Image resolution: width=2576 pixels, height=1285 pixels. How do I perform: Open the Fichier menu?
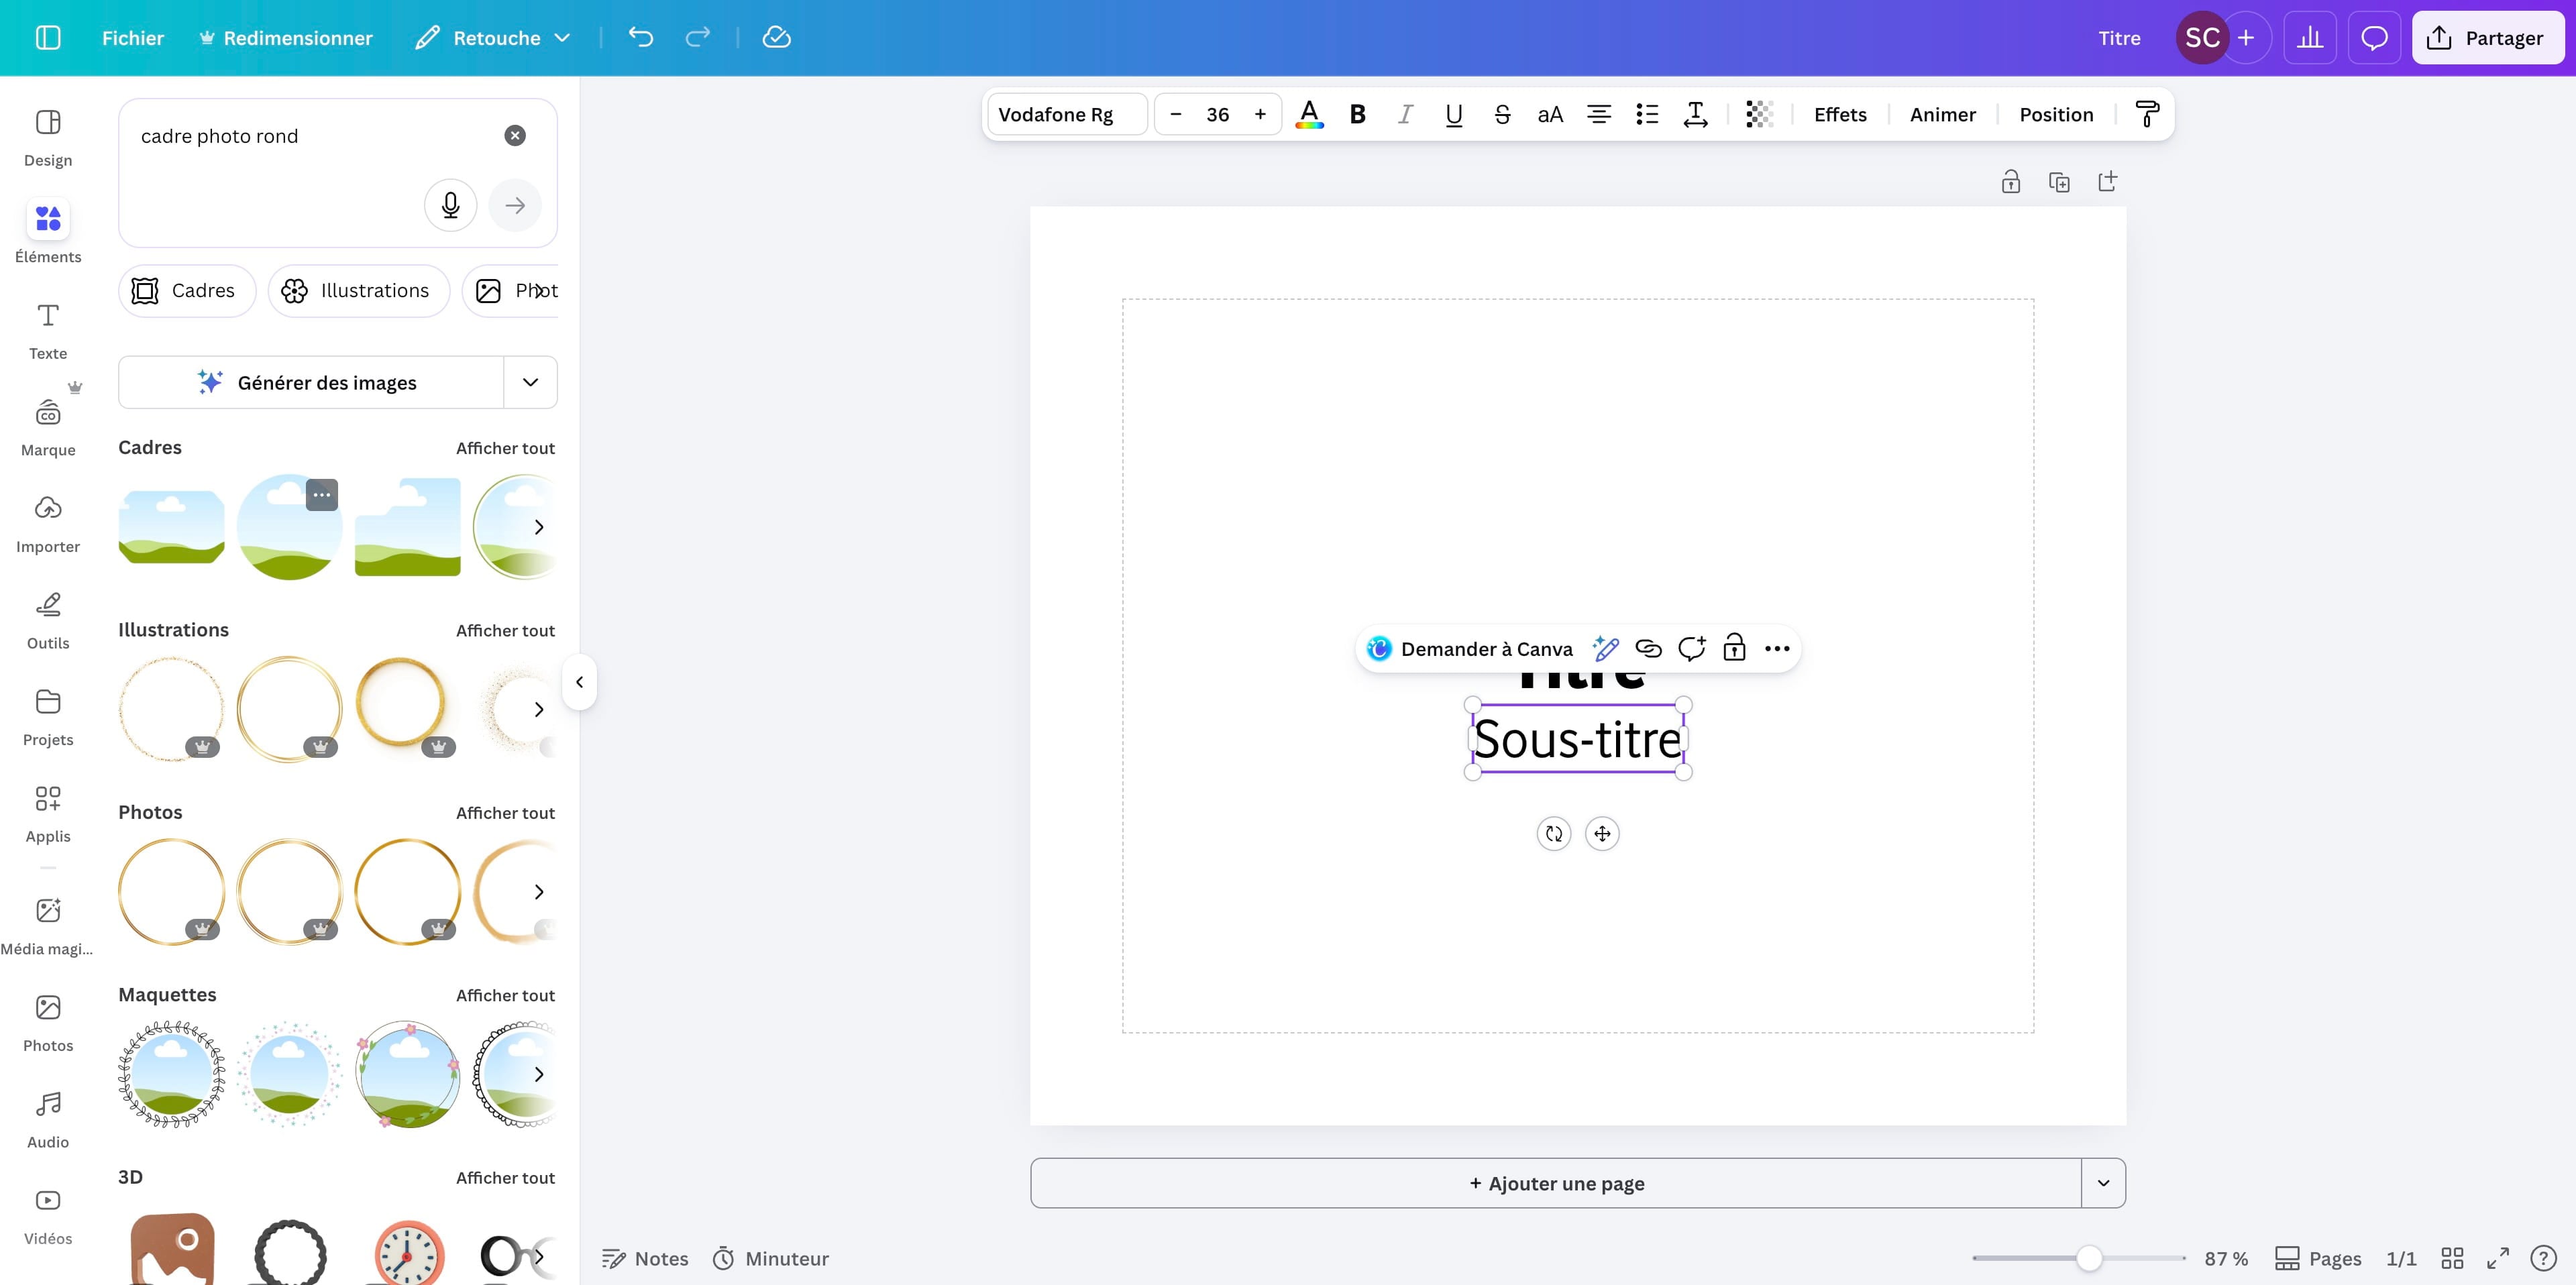(x=133, y=38)
